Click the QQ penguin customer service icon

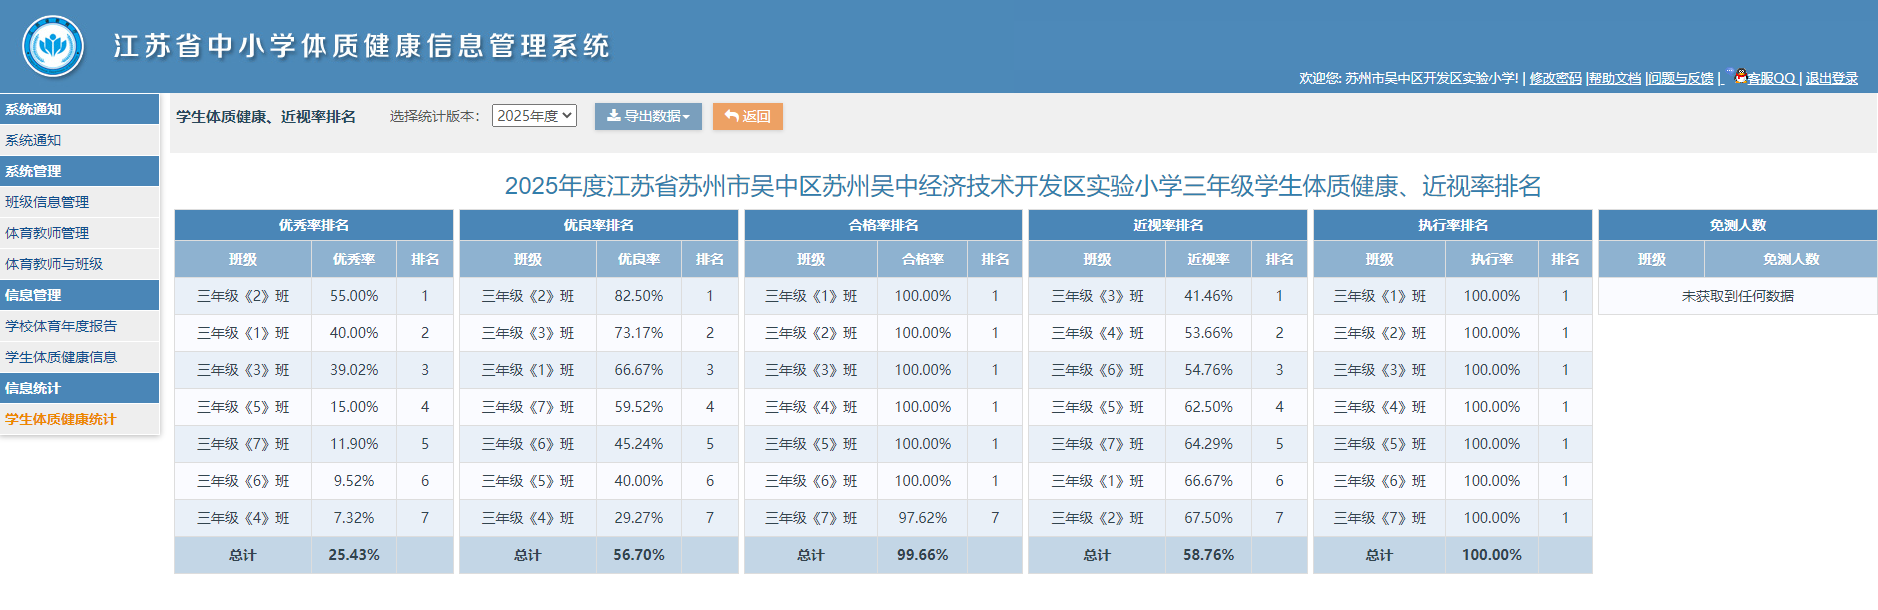1740,76
